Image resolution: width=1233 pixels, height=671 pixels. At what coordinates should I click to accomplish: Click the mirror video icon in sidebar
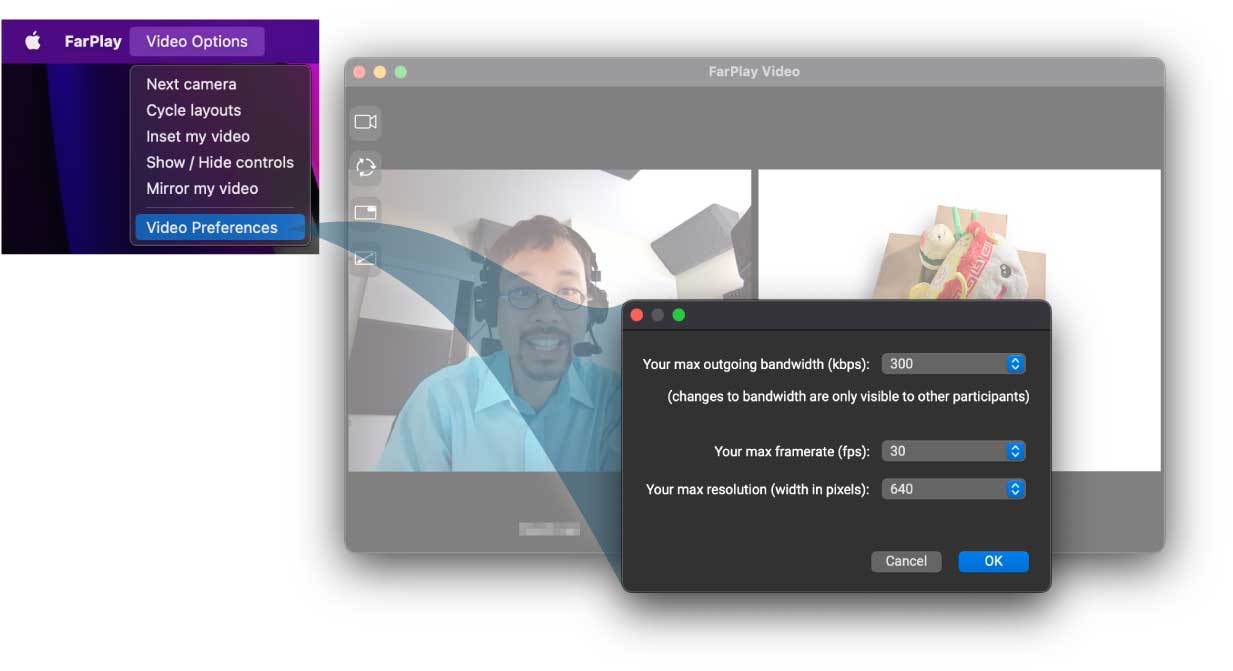(x=365, y=258)
